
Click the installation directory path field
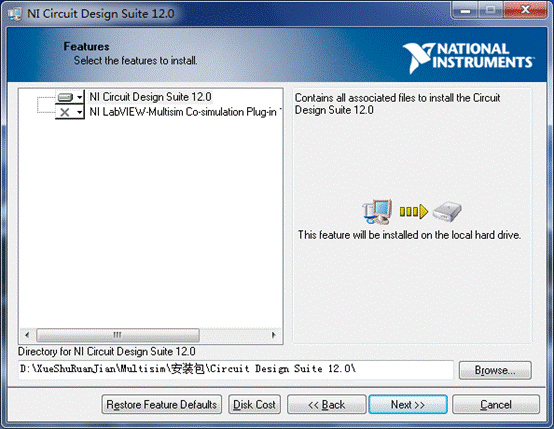[236, 370]
